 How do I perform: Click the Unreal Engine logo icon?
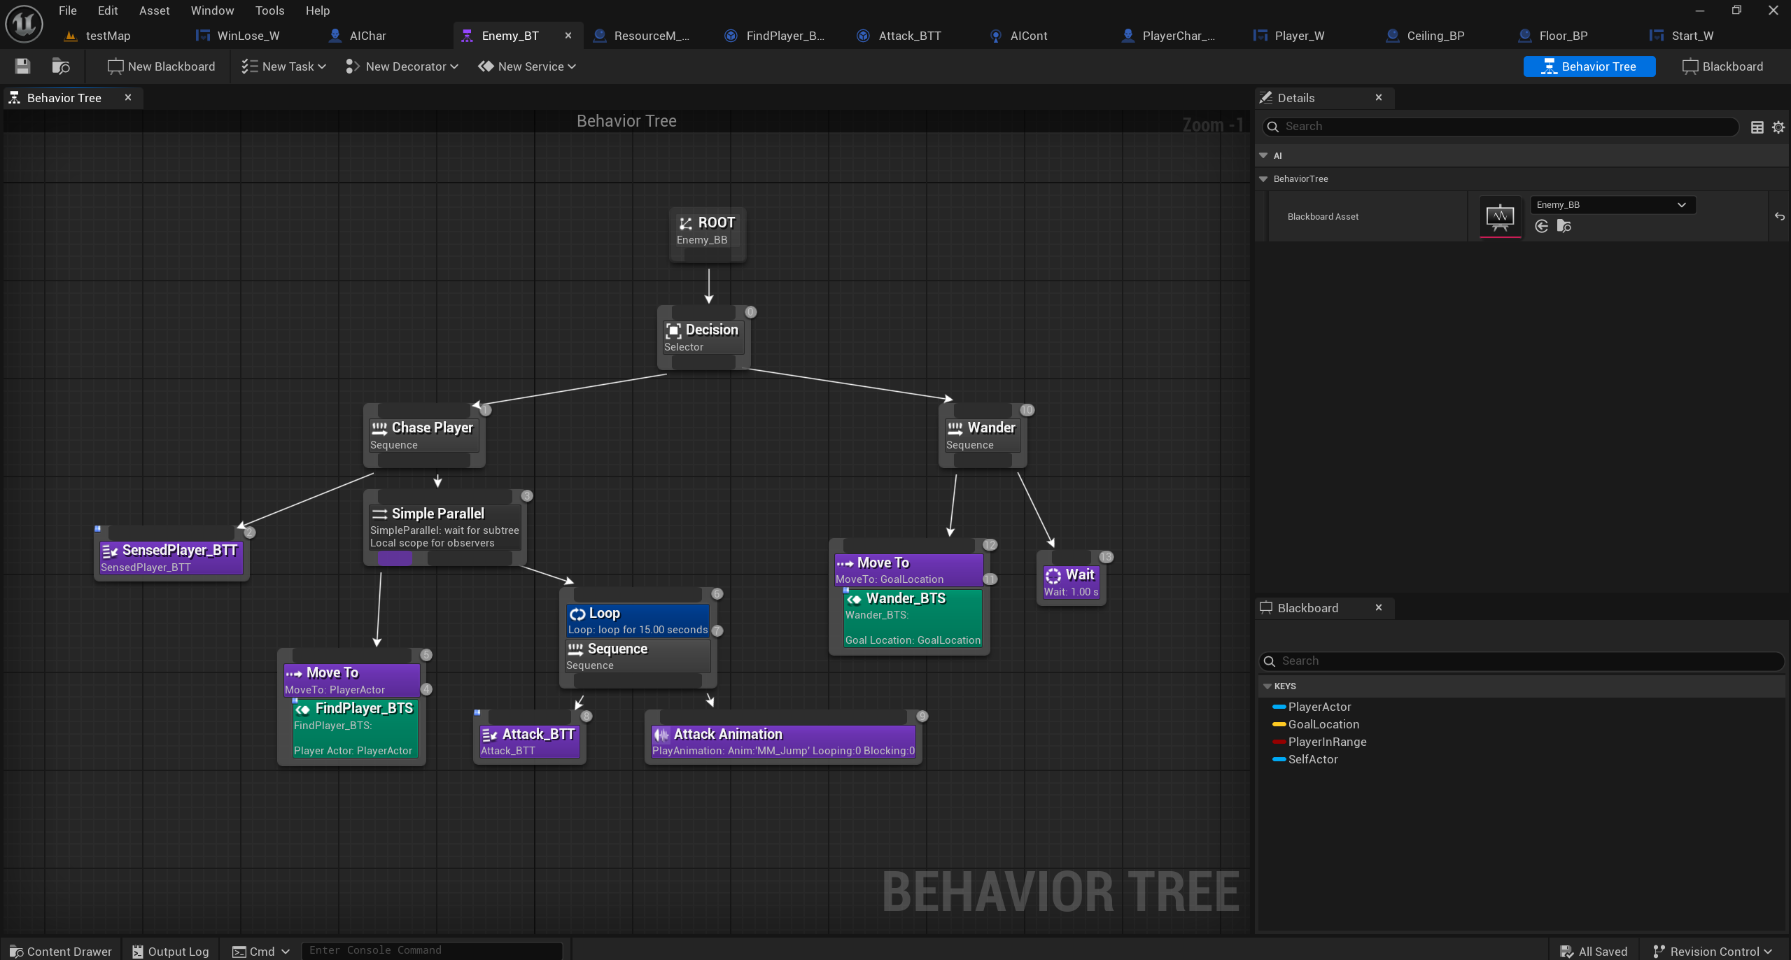coord(24,24)
